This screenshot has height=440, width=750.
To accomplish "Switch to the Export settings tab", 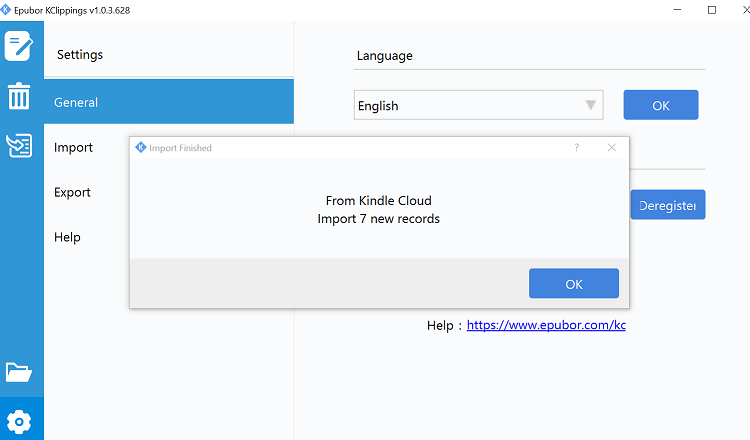I will tap(72, 192).
